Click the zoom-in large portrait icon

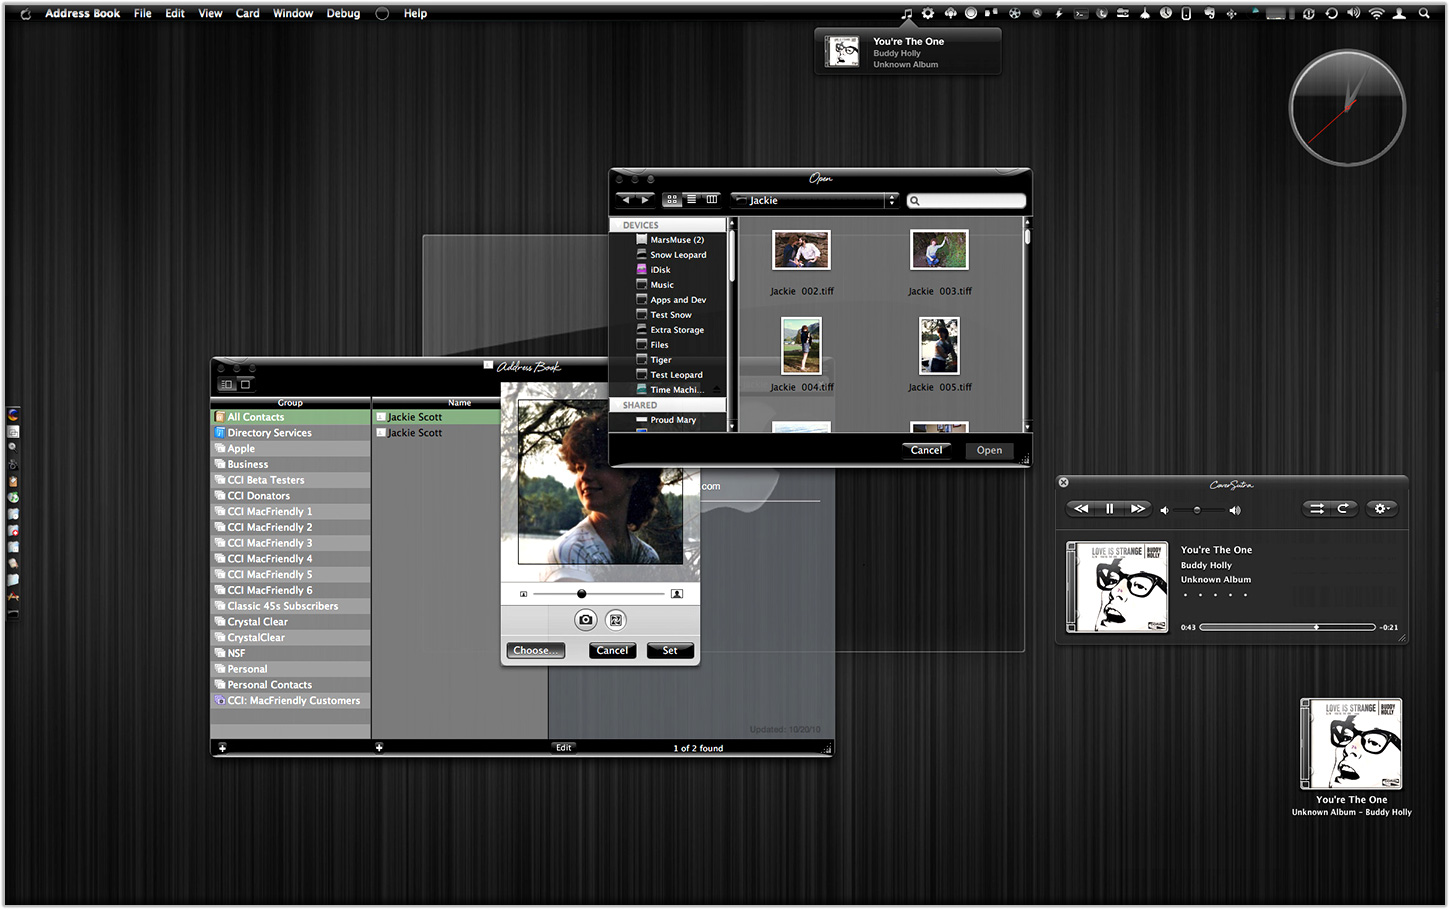(x=677, y=594)
